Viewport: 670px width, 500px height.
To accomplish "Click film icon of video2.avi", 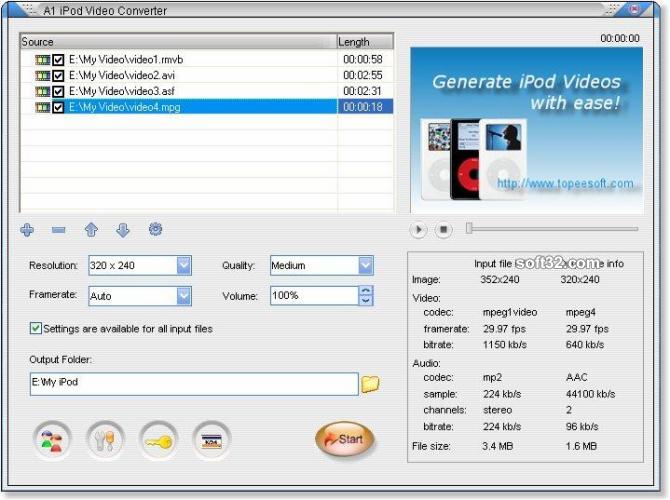I will 42,76.
